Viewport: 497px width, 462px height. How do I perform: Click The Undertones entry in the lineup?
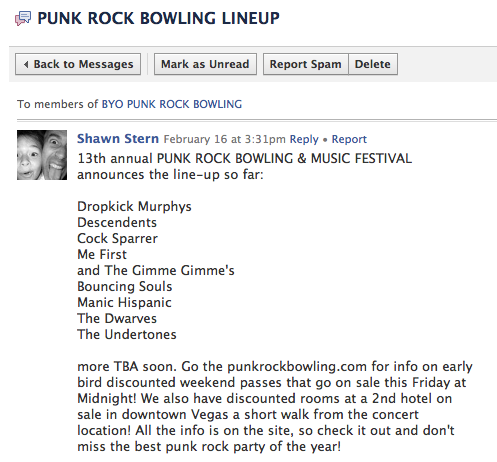tap(127, 334)
